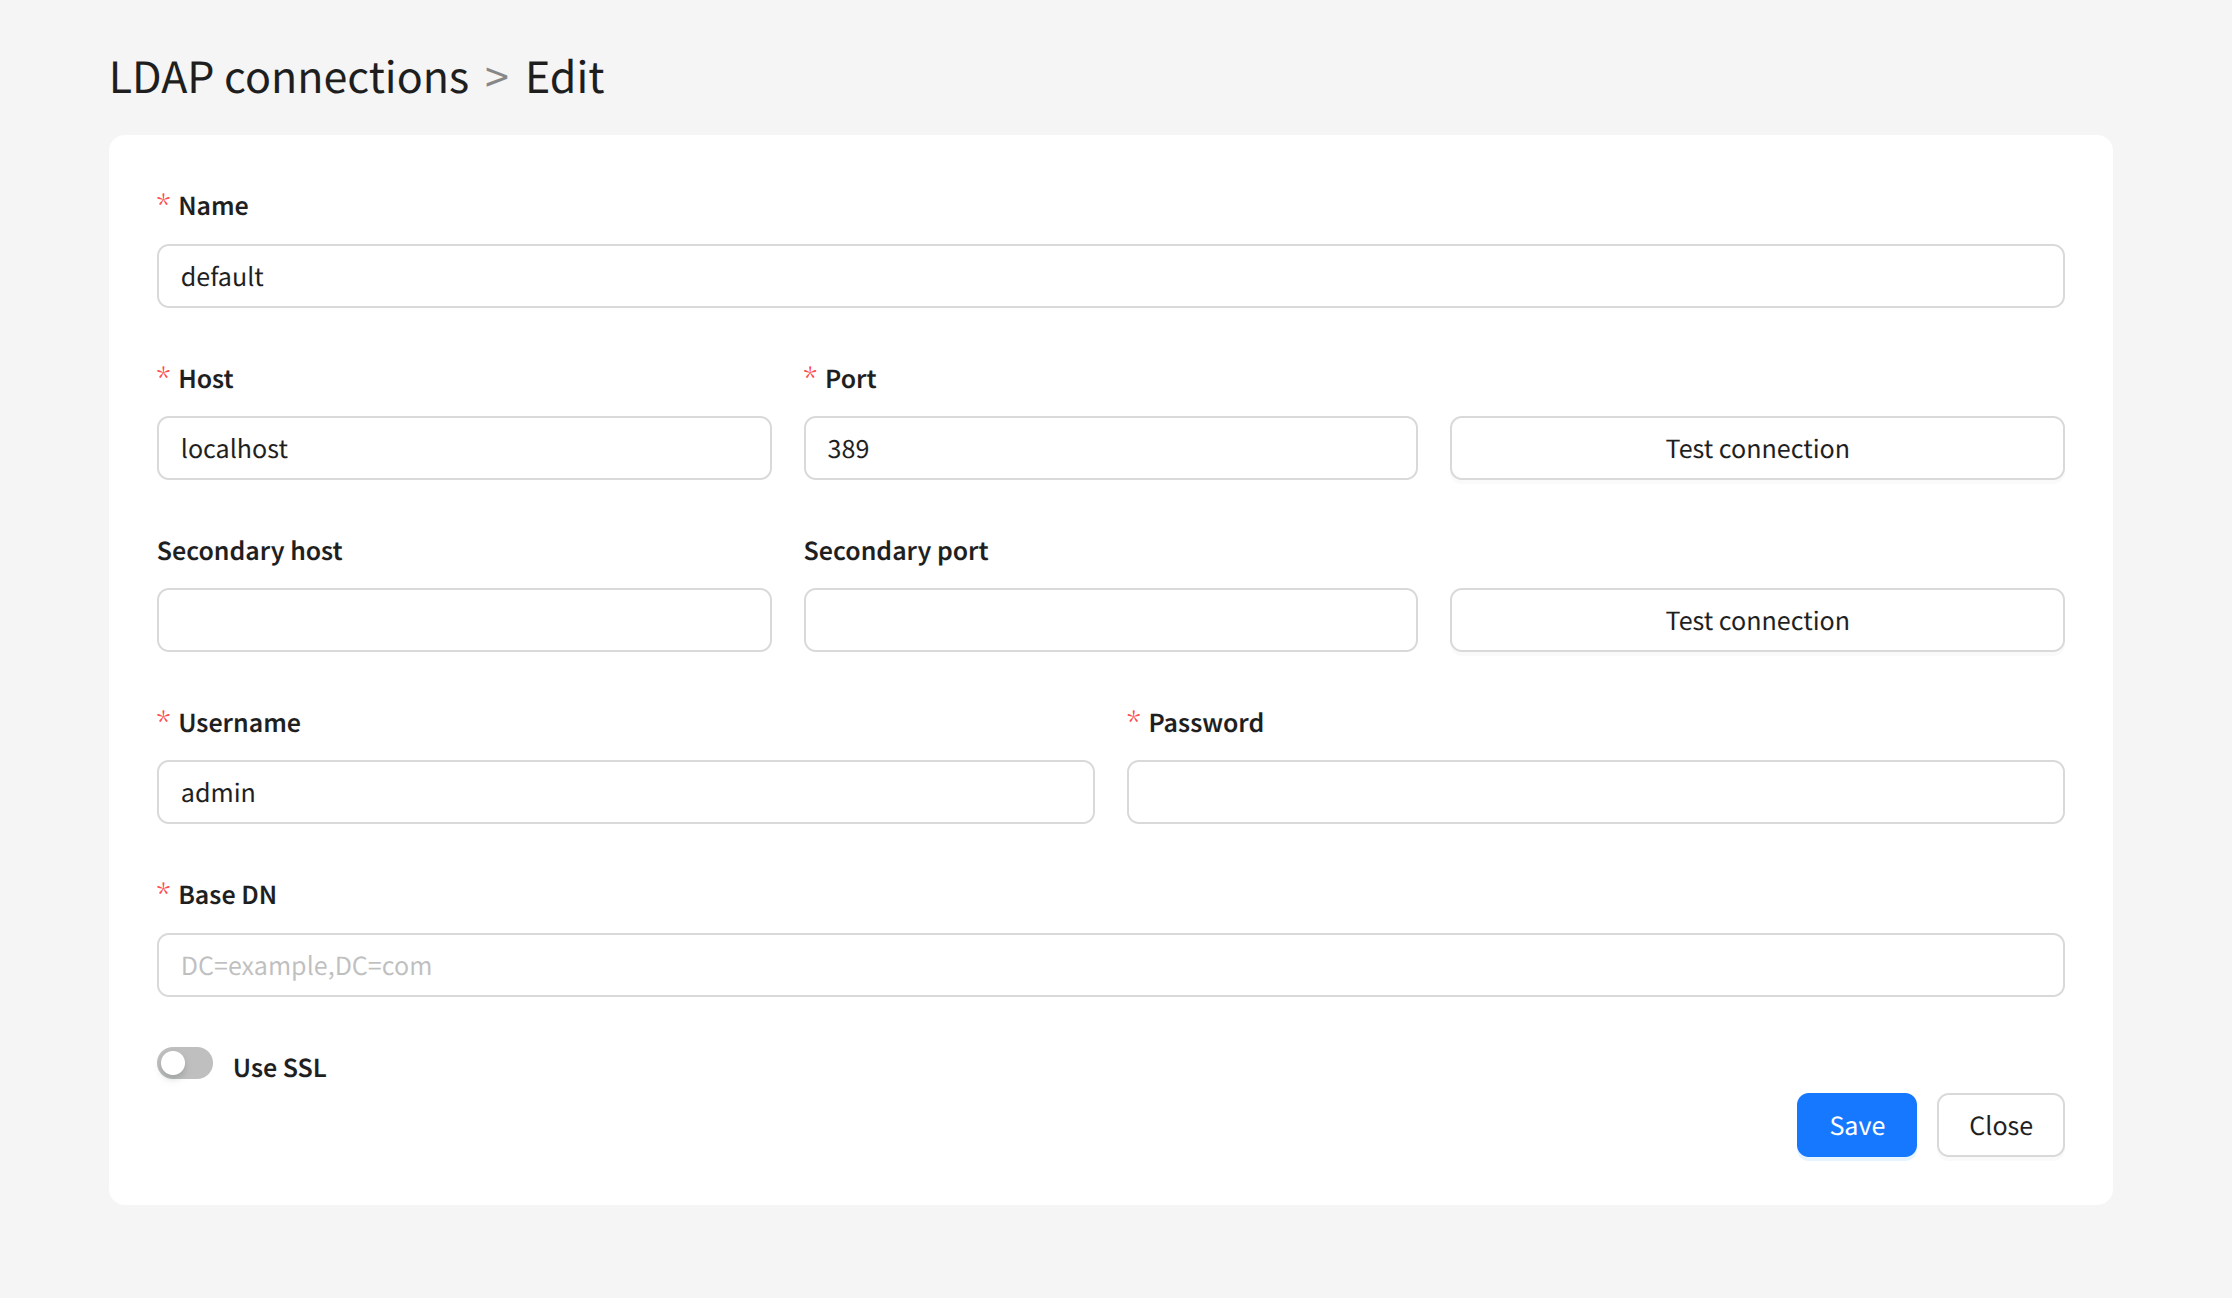
Task: Select the Port field showing 389
Action: 1110,448
